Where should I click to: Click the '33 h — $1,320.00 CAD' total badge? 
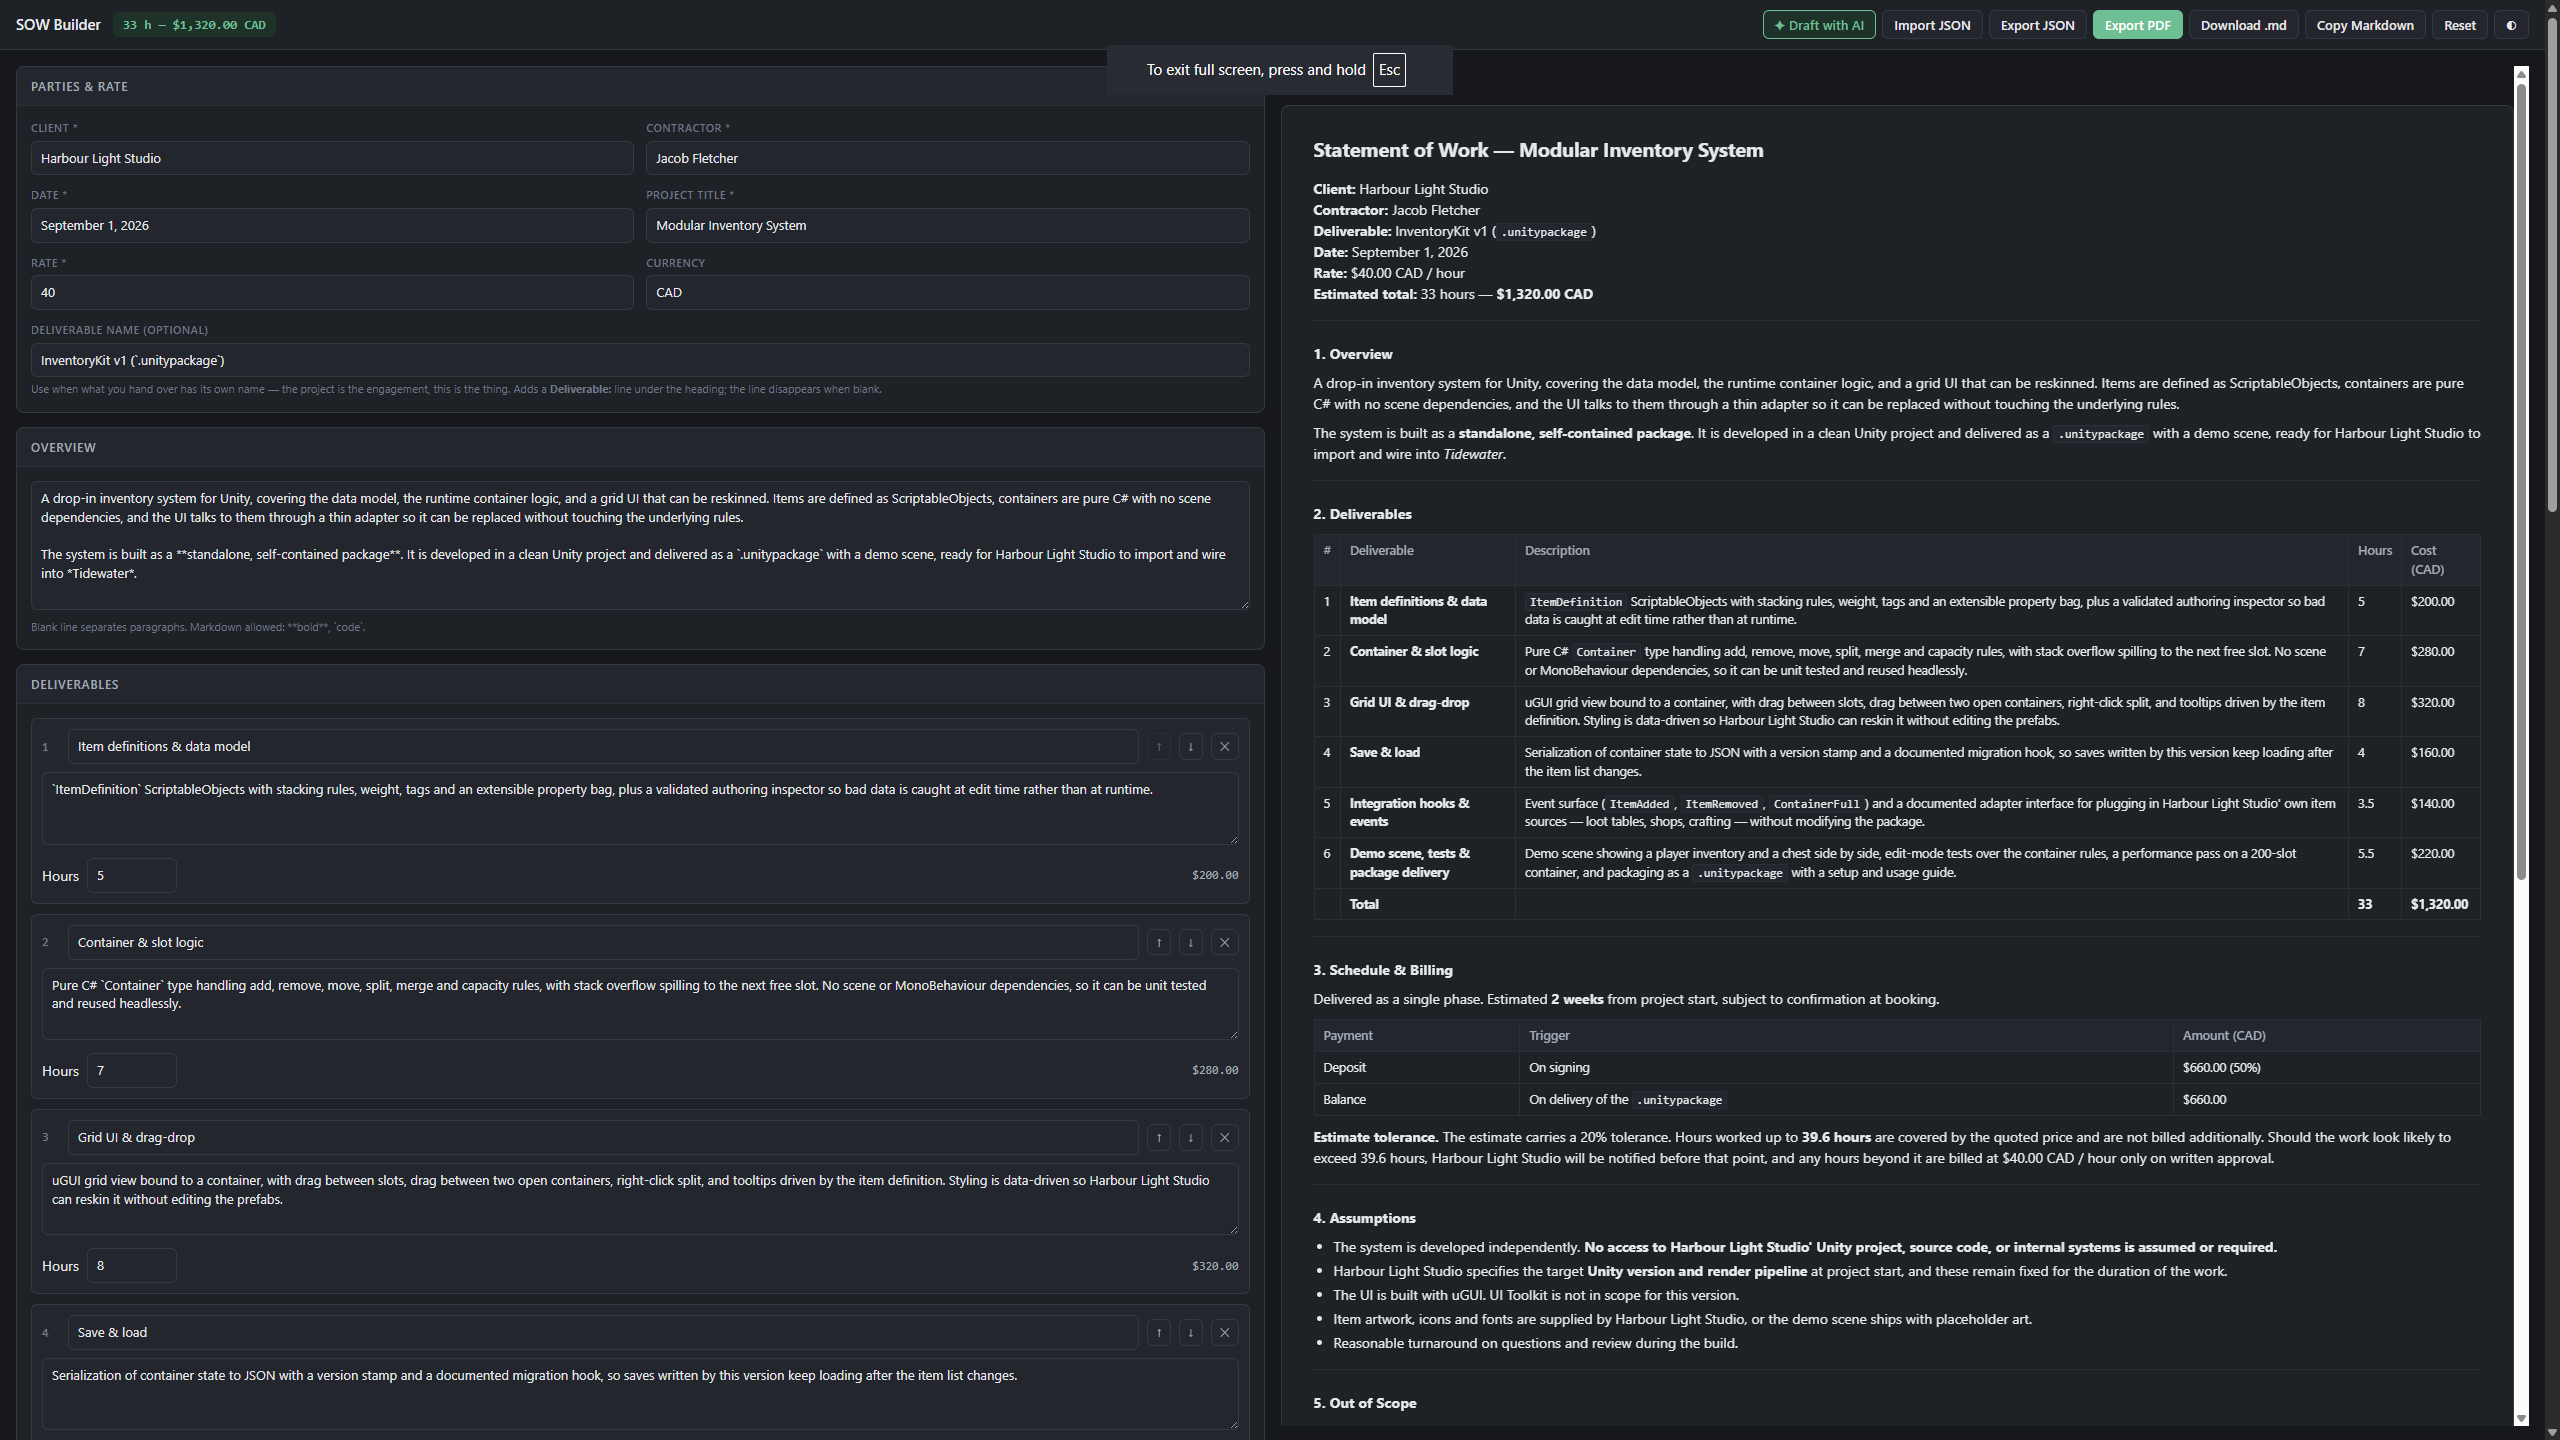pos(194,25)
